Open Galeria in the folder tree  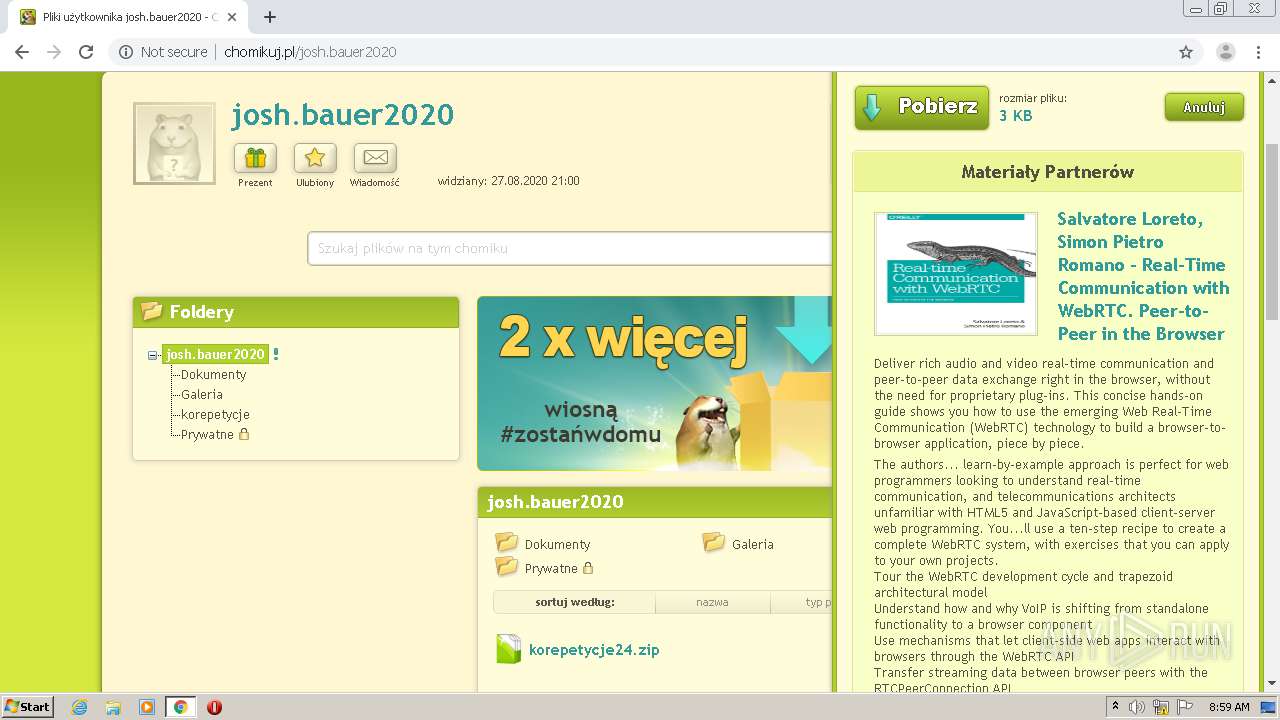[202, 394]
